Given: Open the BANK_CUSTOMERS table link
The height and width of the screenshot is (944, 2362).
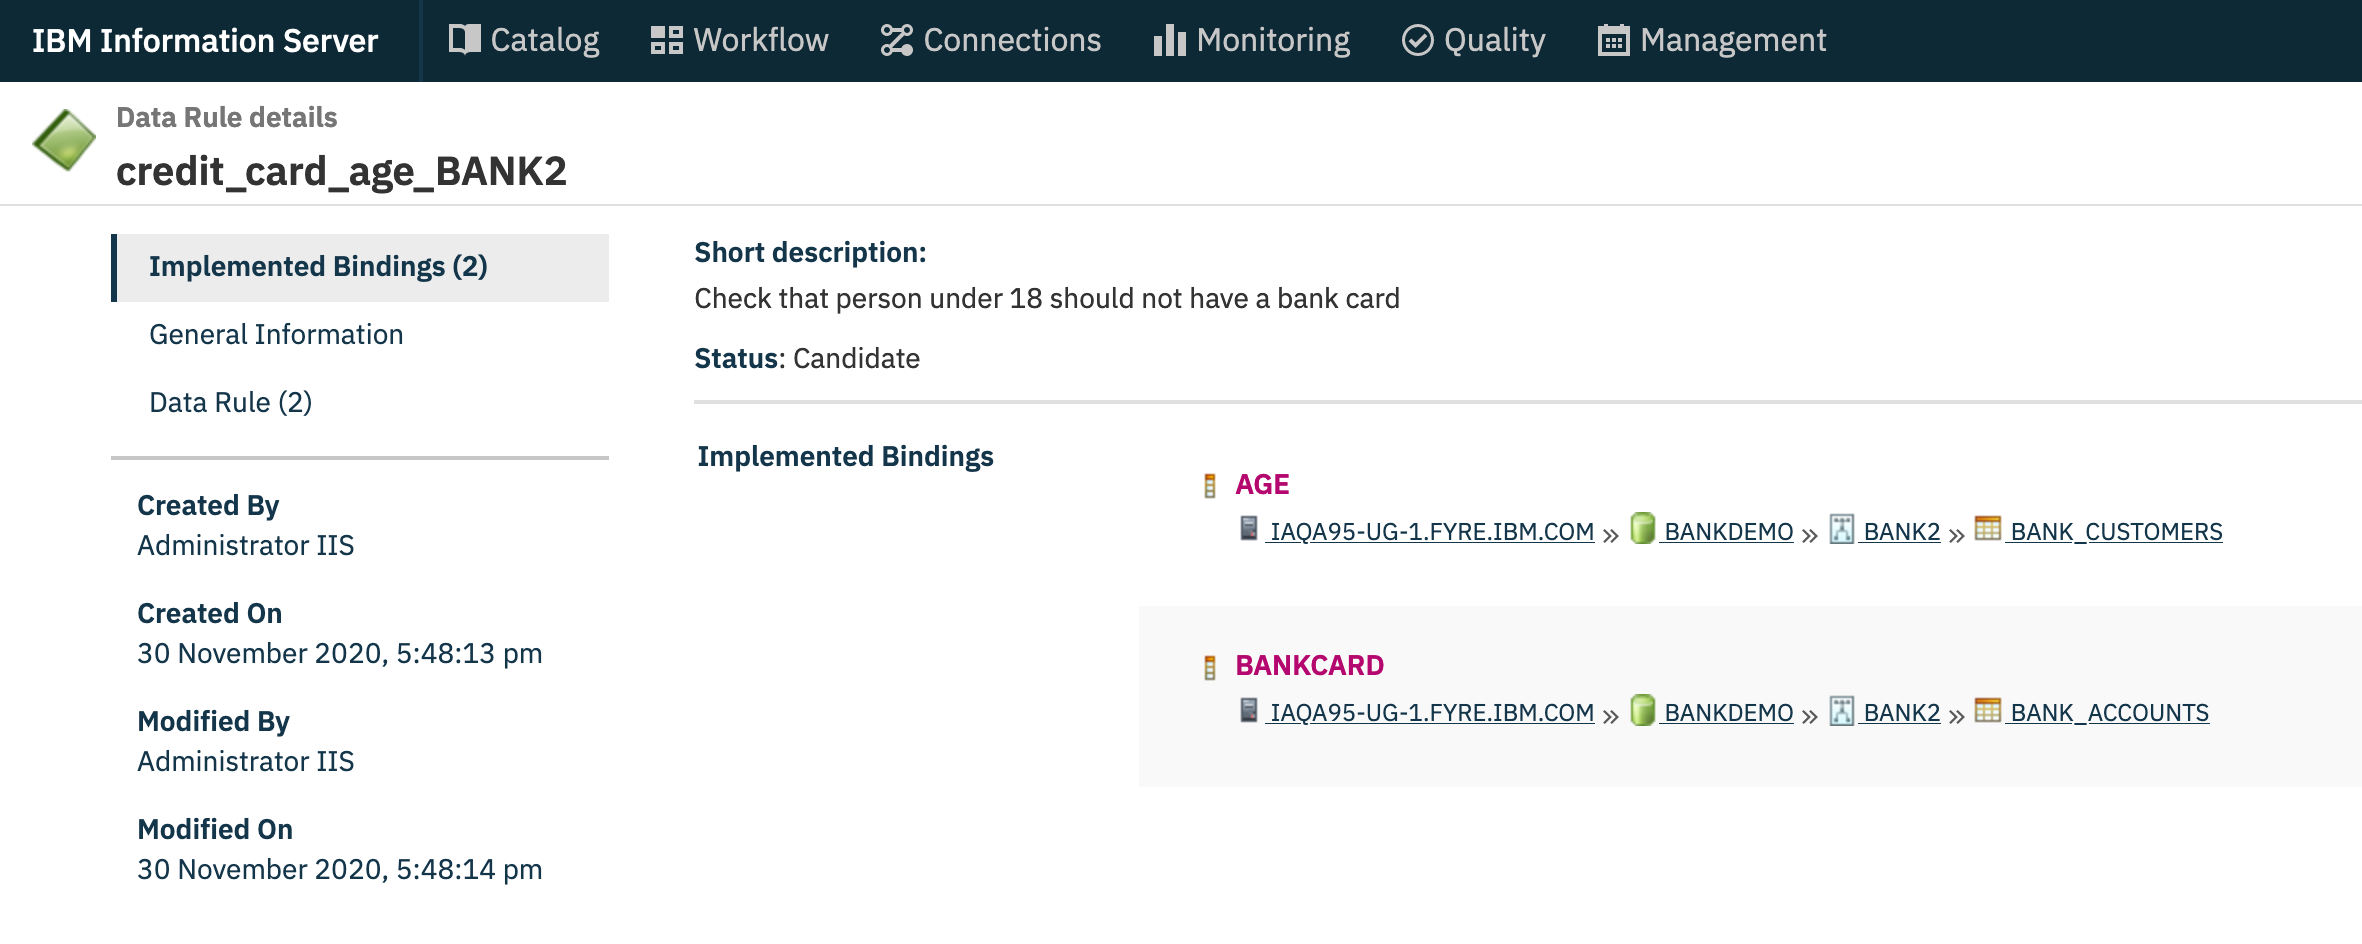Looking at the screenshot, I should 2116,532.
